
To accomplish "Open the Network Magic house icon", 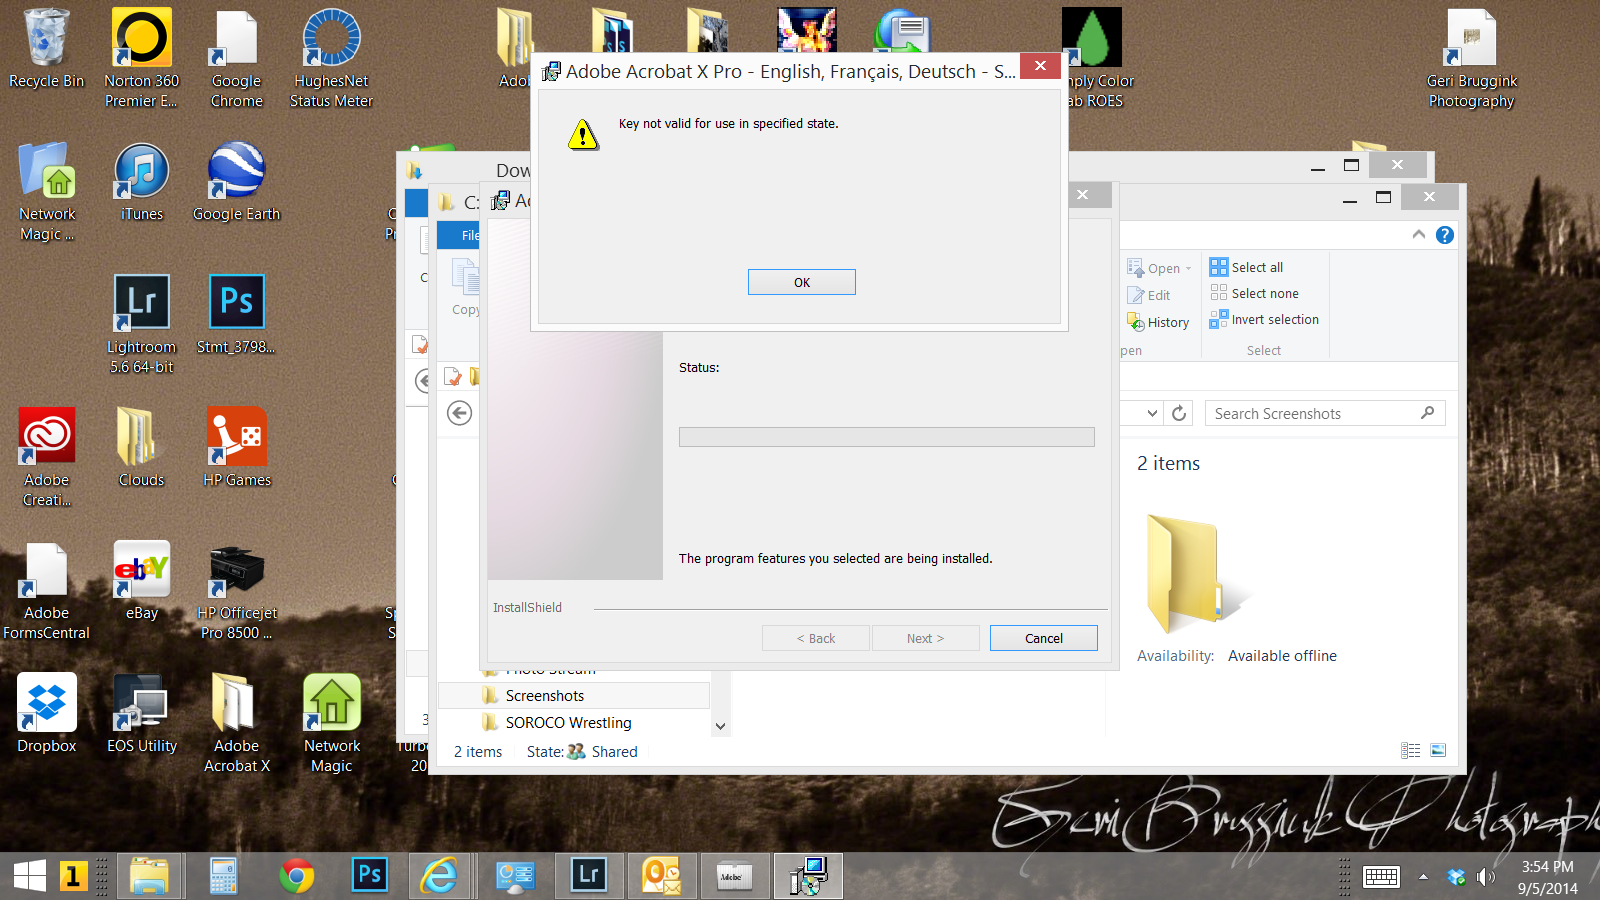I will point(331,723).
